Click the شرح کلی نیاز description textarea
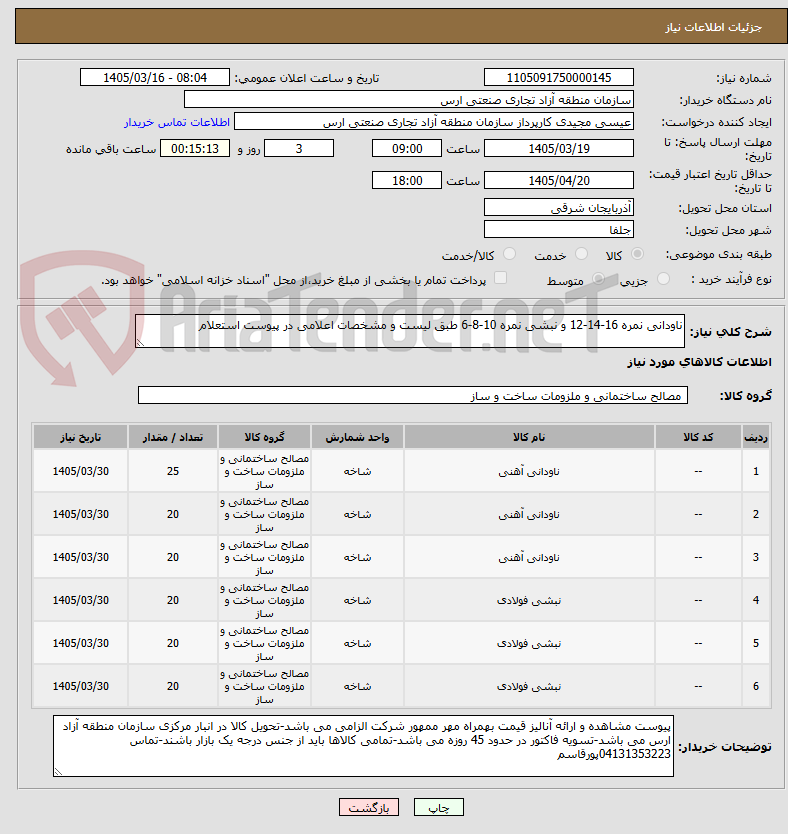Screen dimensions: 788x834 [409, 331]
